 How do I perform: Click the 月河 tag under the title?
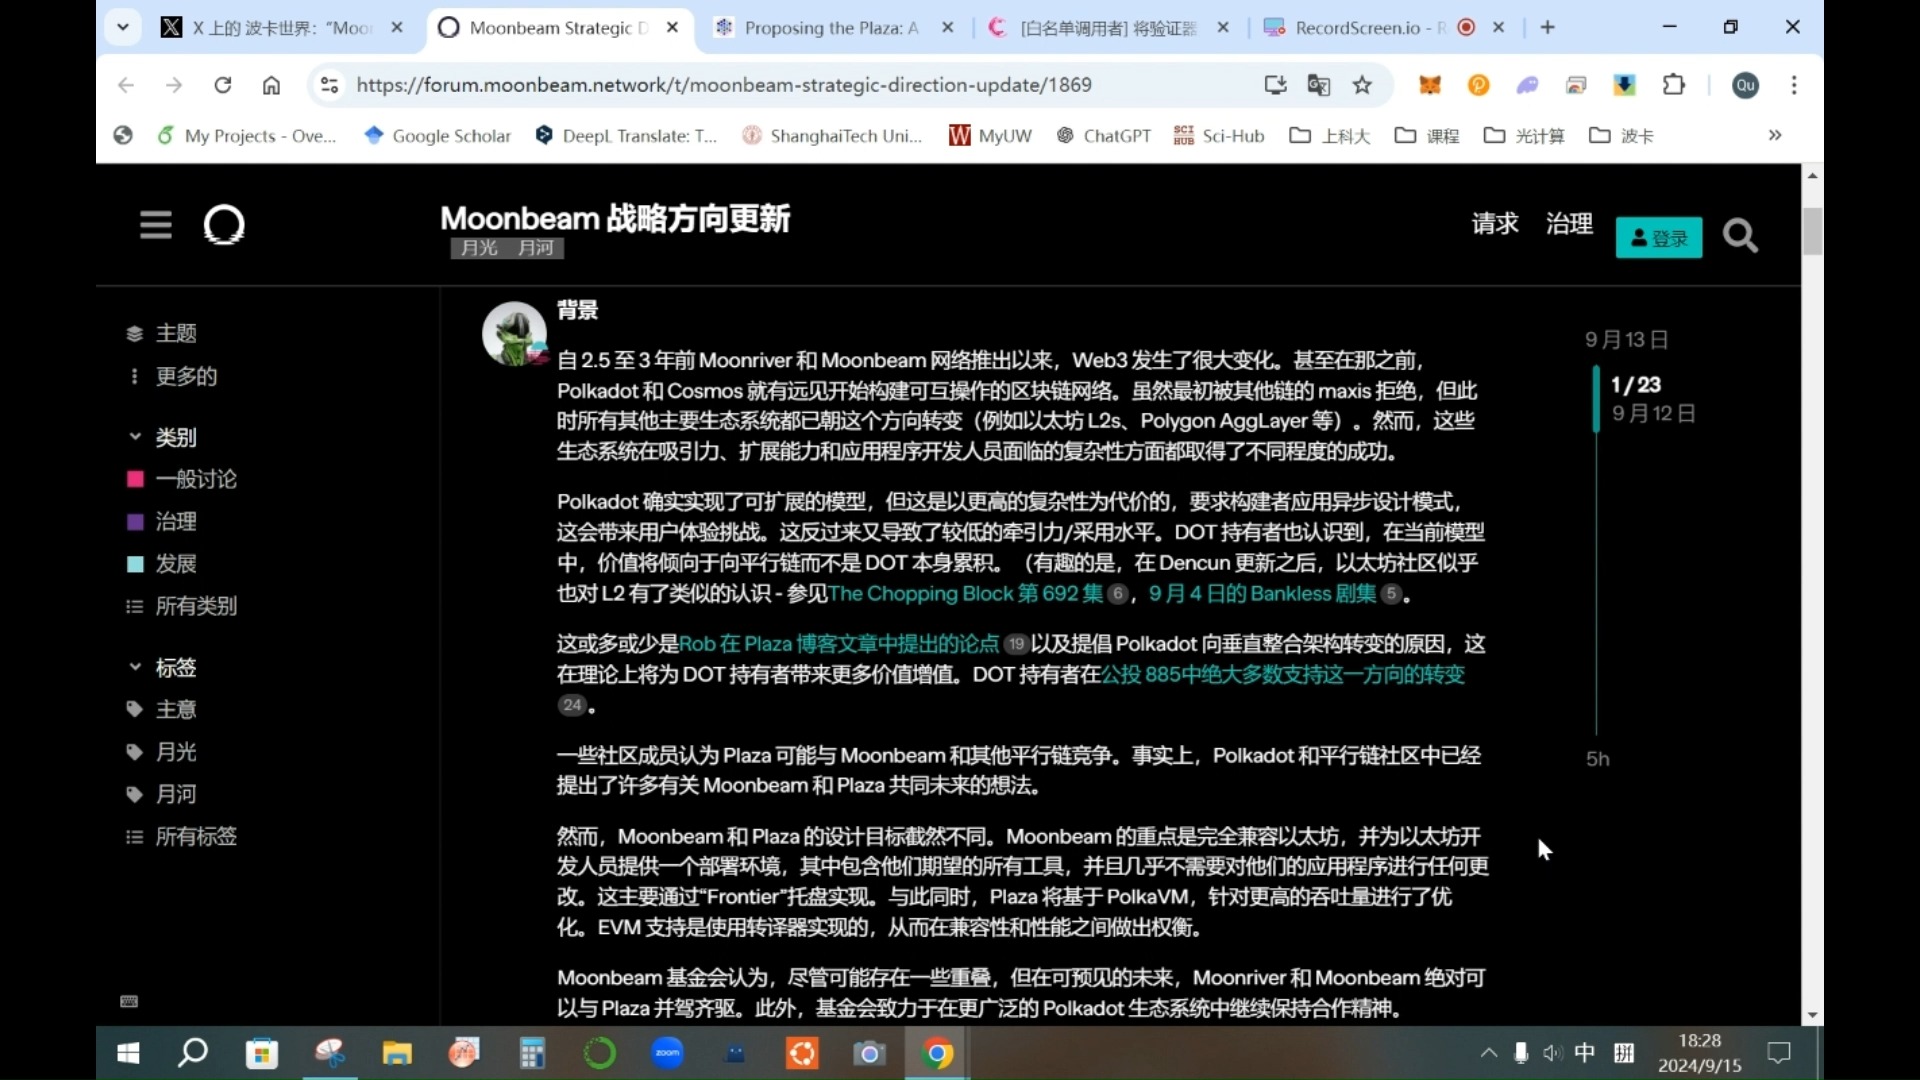tap(536, 248)
